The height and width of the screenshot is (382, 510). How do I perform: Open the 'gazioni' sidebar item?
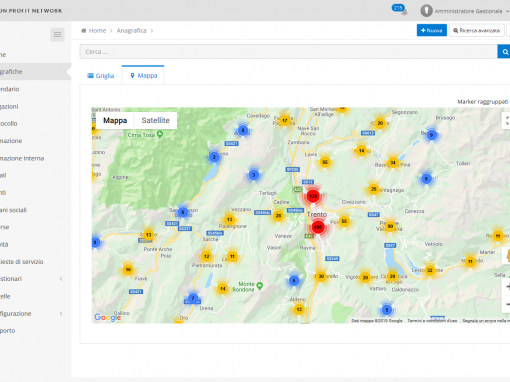[35, 106]
